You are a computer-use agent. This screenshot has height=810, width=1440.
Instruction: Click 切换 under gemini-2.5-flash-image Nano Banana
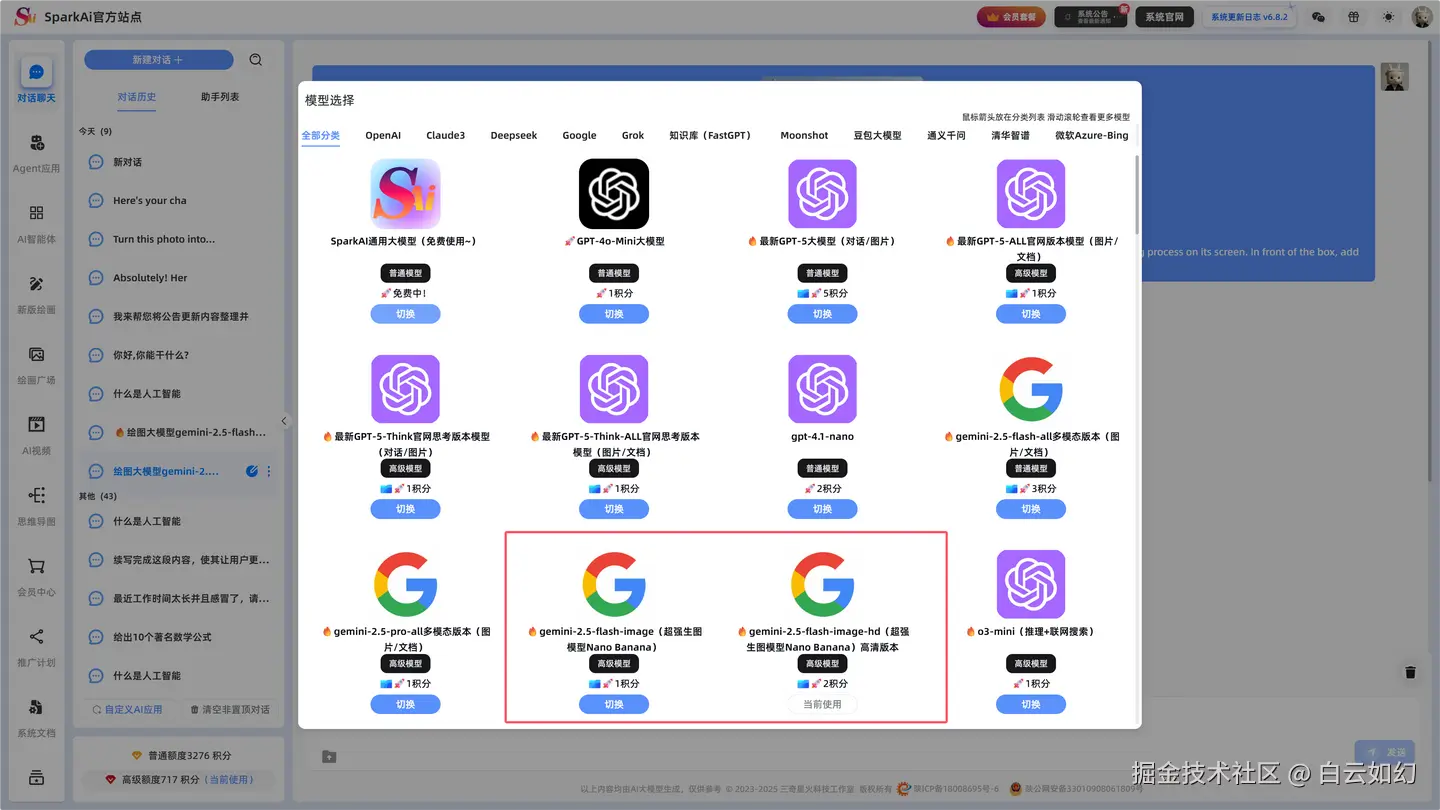pos(614,704)
